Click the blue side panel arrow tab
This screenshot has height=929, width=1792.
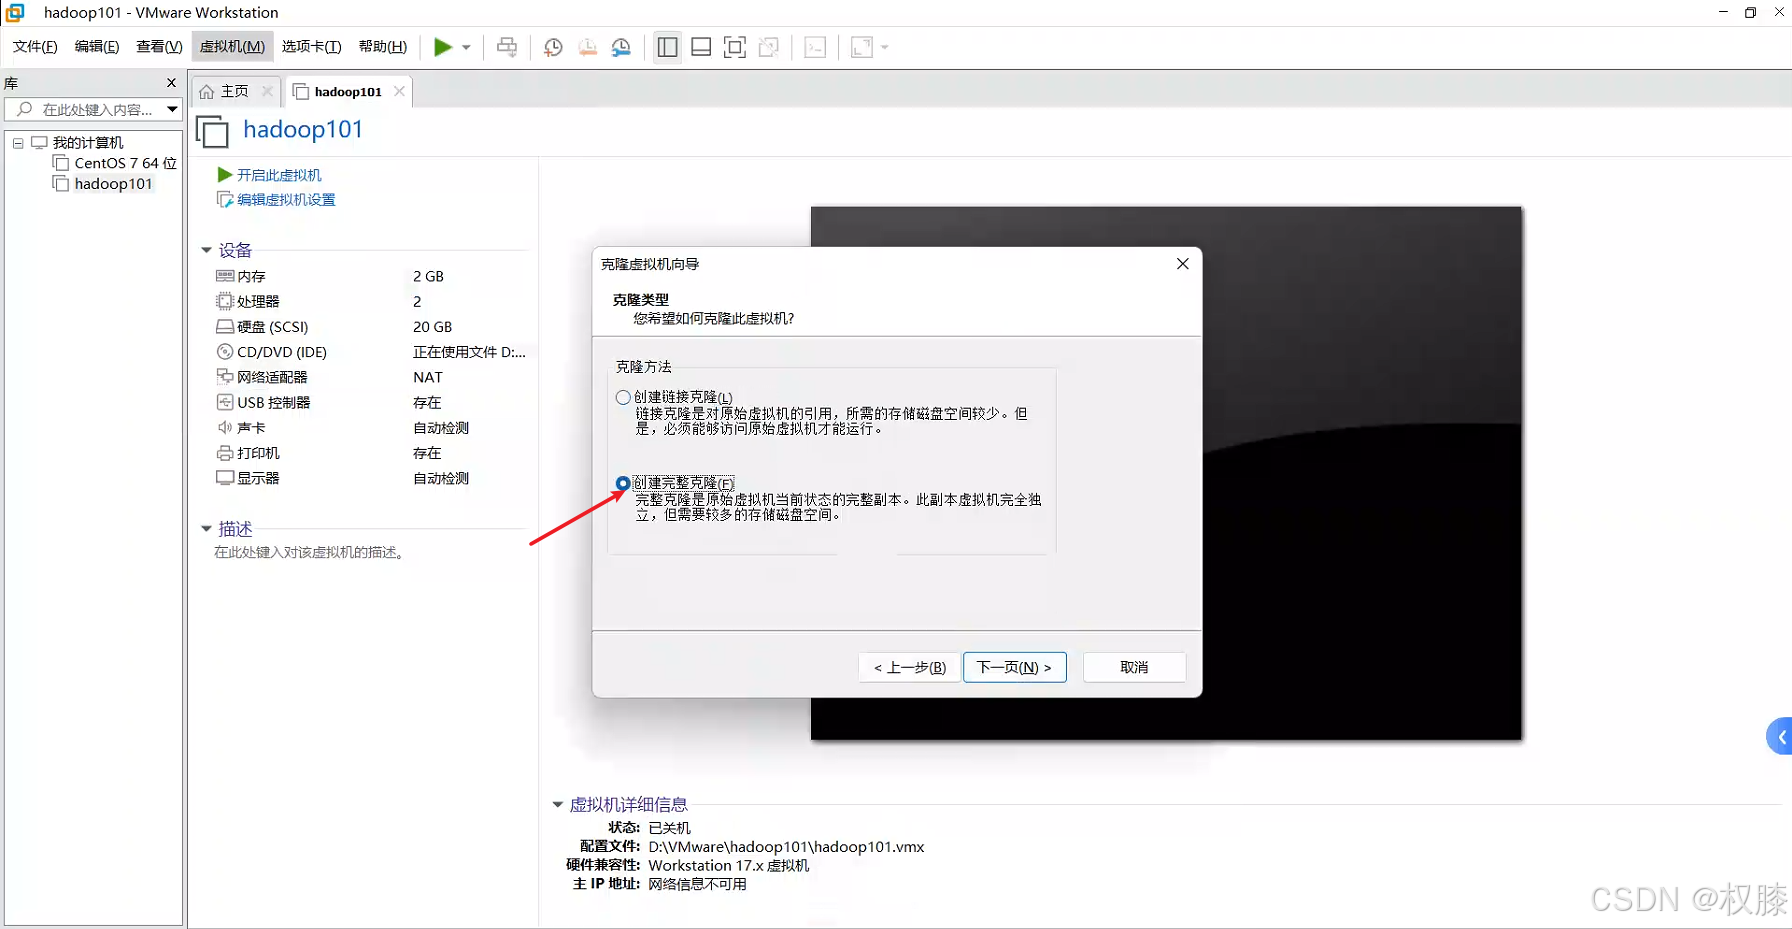point(1780,737)
